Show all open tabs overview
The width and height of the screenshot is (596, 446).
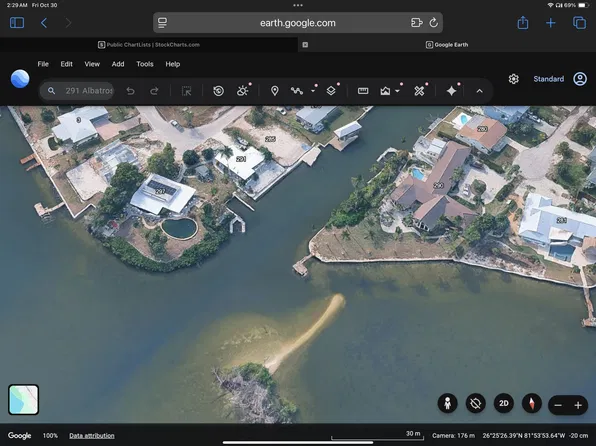pos(579,23)
